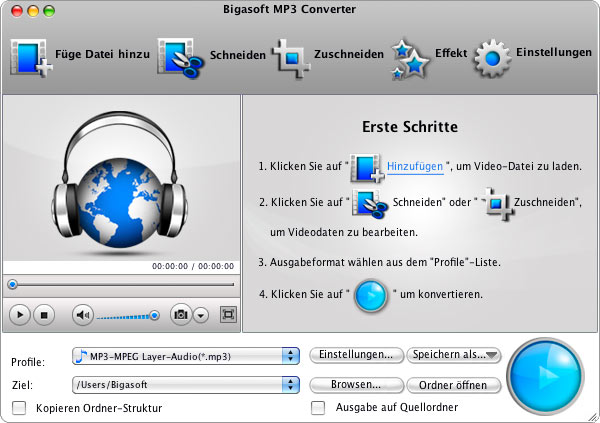Select the Zuschneiden crop tool icon

click(292, 58)
